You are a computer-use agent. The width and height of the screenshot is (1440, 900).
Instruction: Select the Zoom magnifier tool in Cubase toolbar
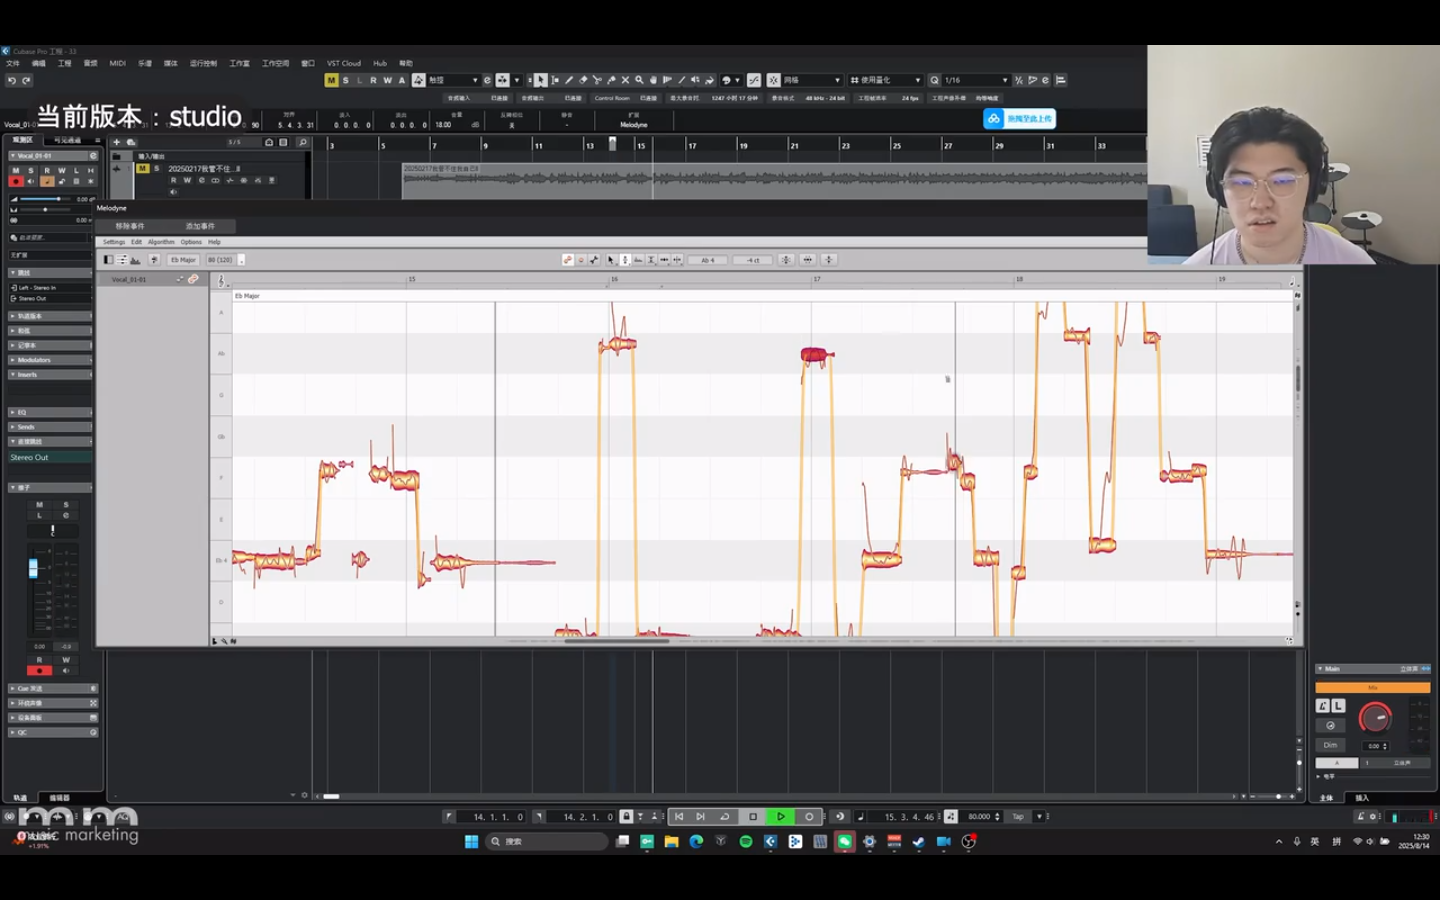coord(639,80)
